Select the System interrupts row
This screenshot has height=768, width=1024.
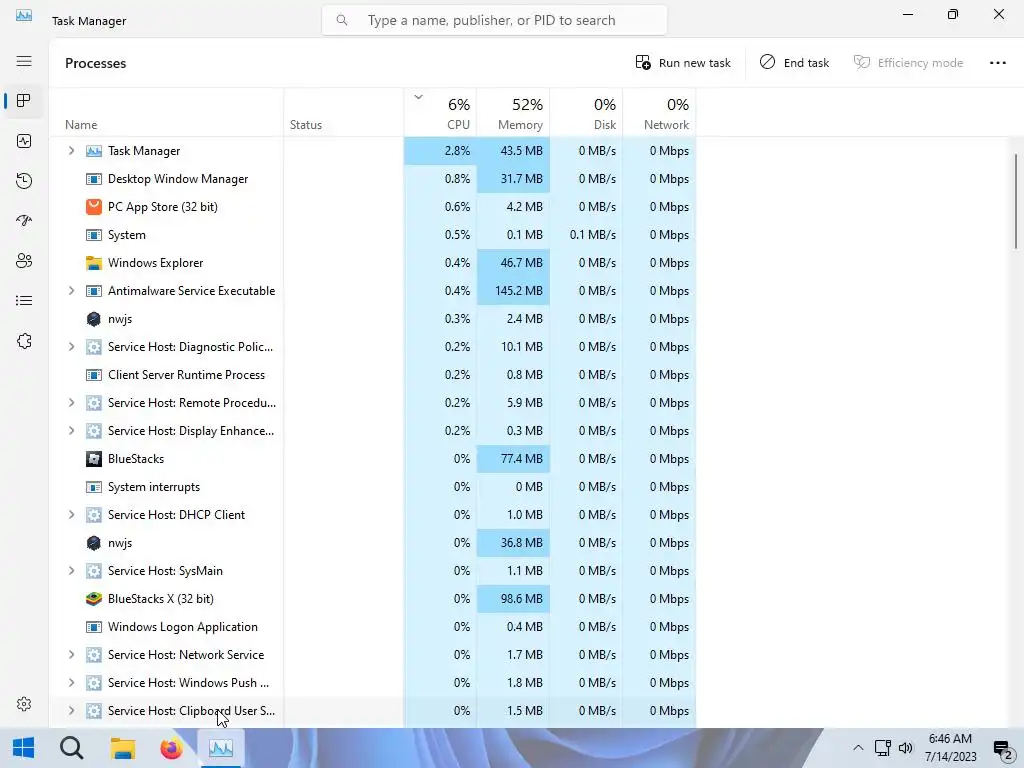[x=372, y=487]
